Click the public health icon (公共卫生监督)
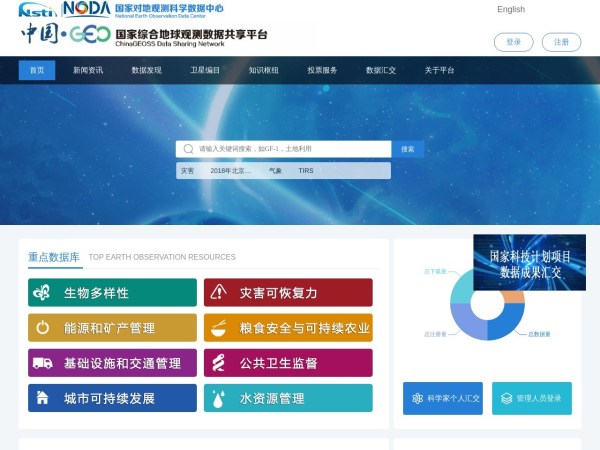The width and height of the screenshot is (600, 450). pos(218,363)
